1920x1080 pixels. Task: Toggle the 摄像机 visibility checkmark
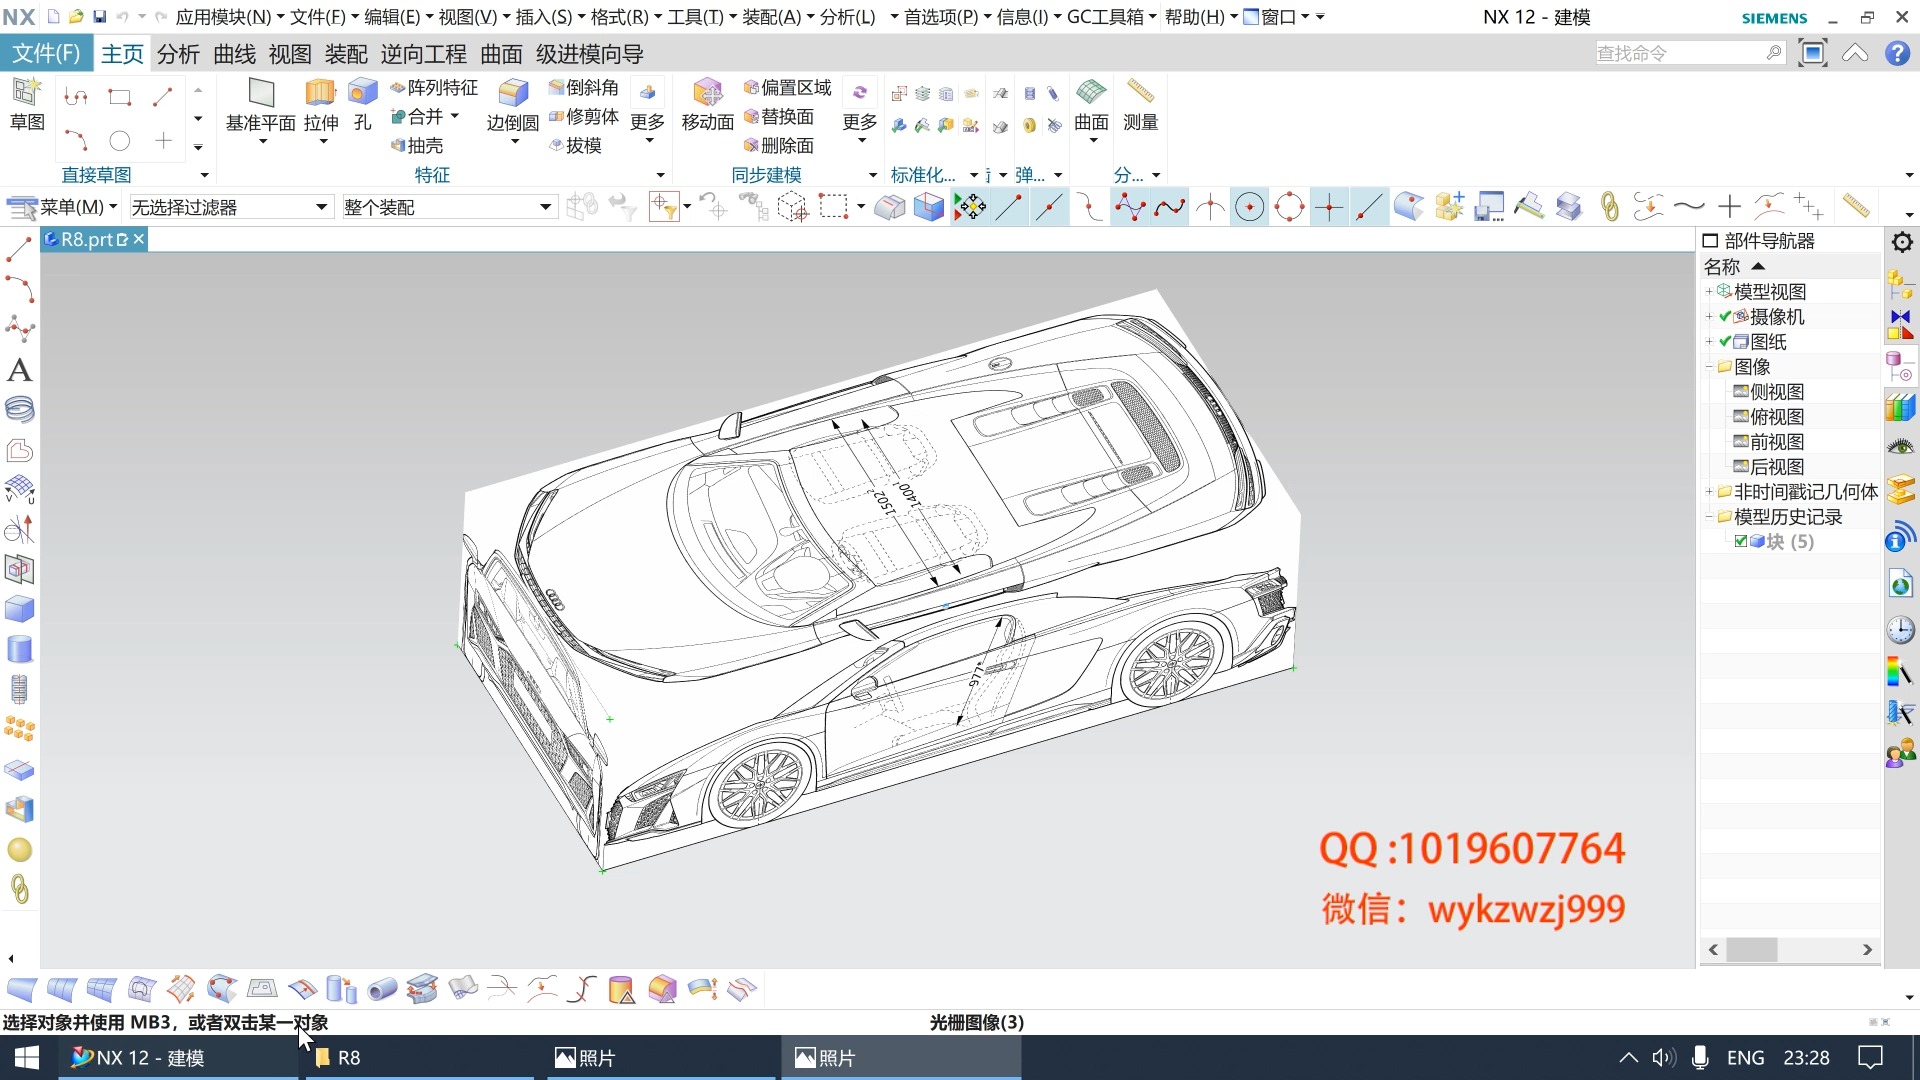pos(1725,316)
